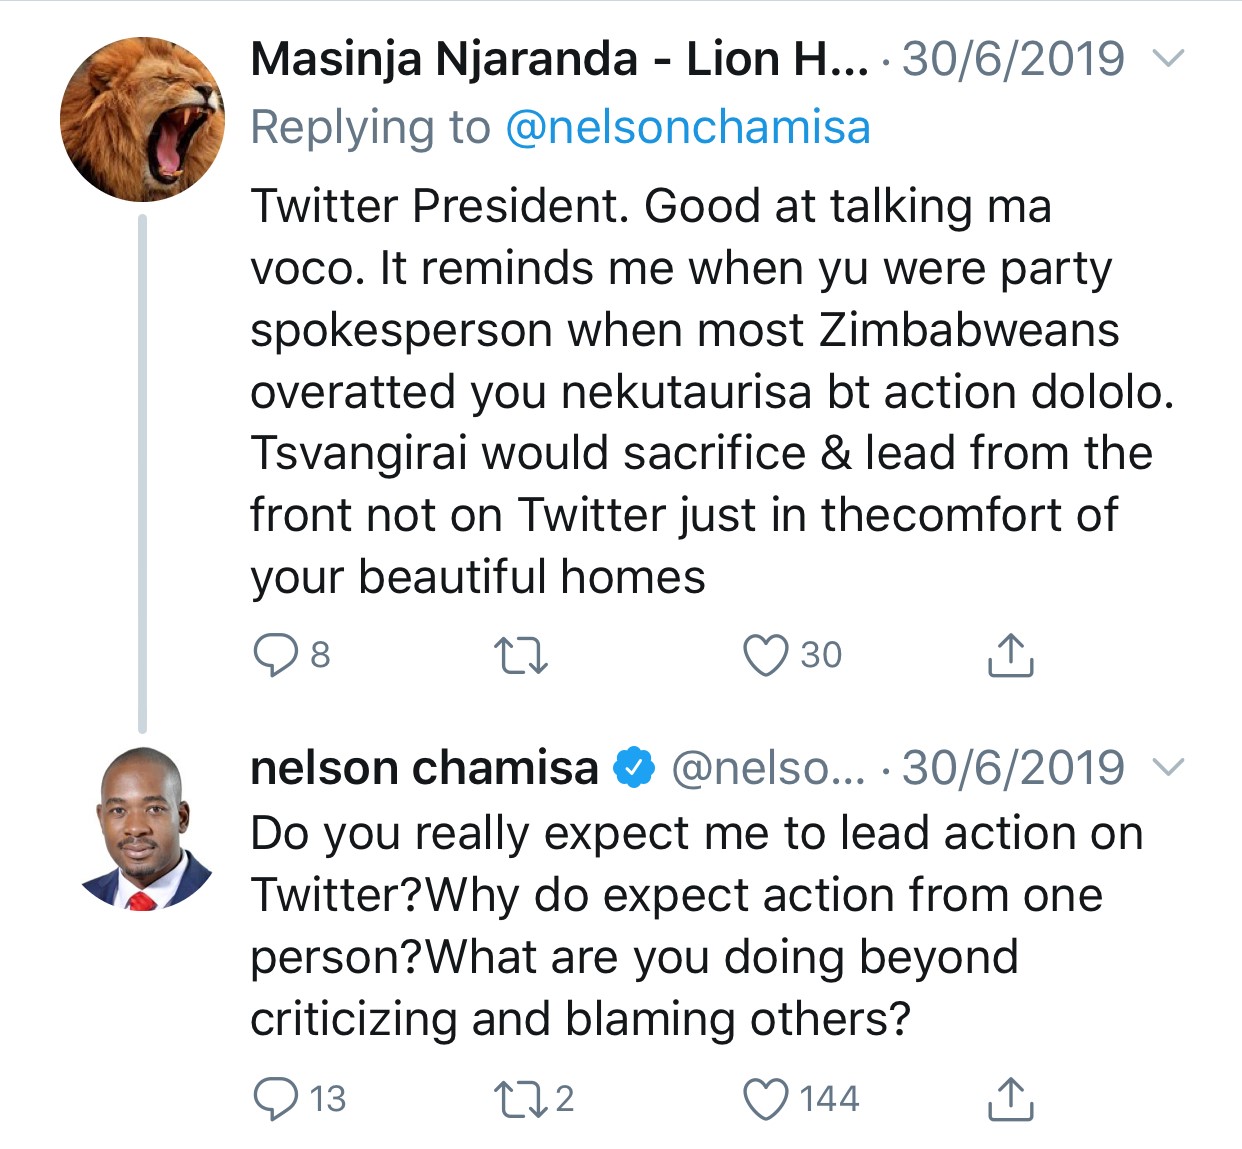Open the lion profile picture
This screenshot has width=1242, height=1149.
[142, 119]
